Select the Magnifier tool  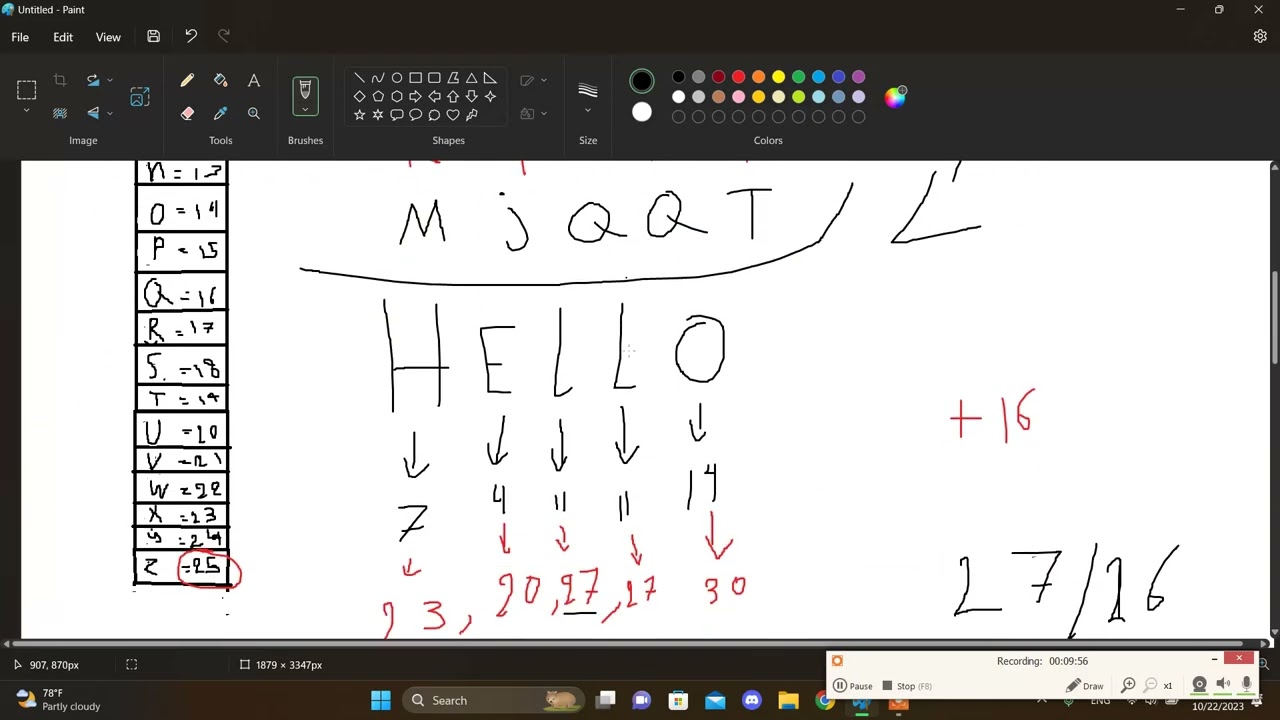(x=254, y=113)
